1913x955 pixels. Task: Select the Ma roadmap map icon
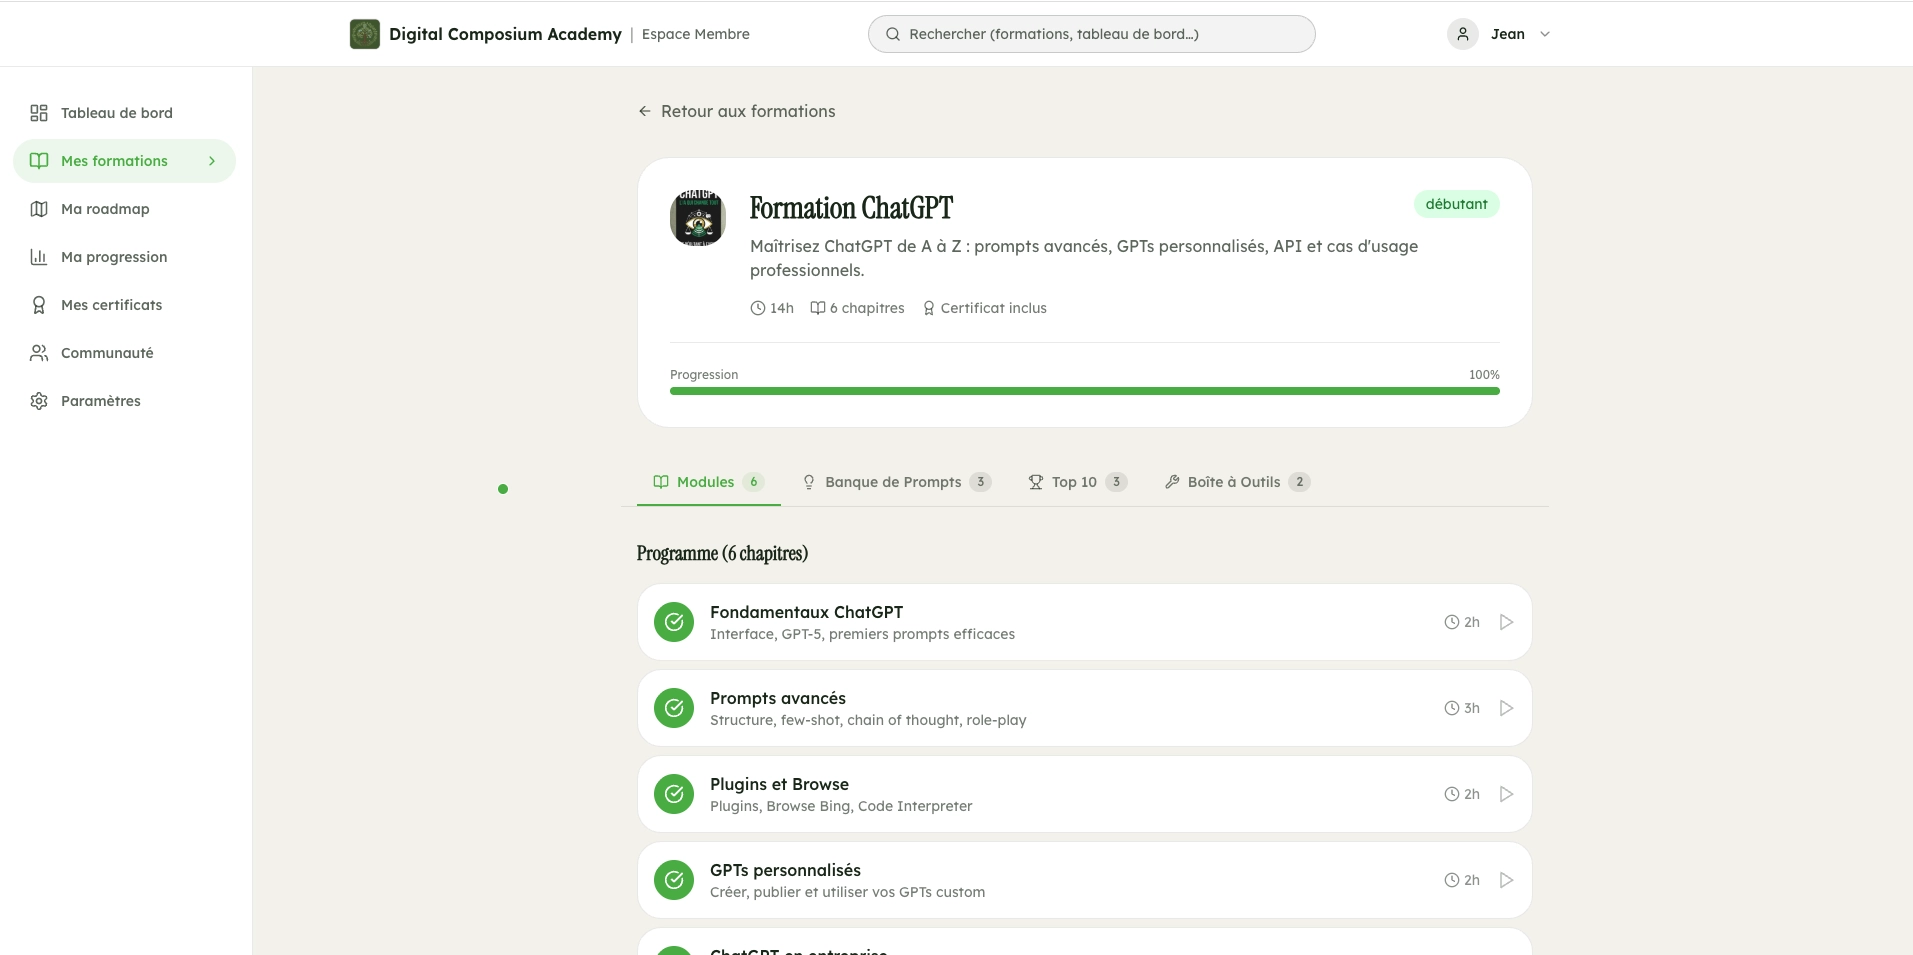(x=39, y=209)
